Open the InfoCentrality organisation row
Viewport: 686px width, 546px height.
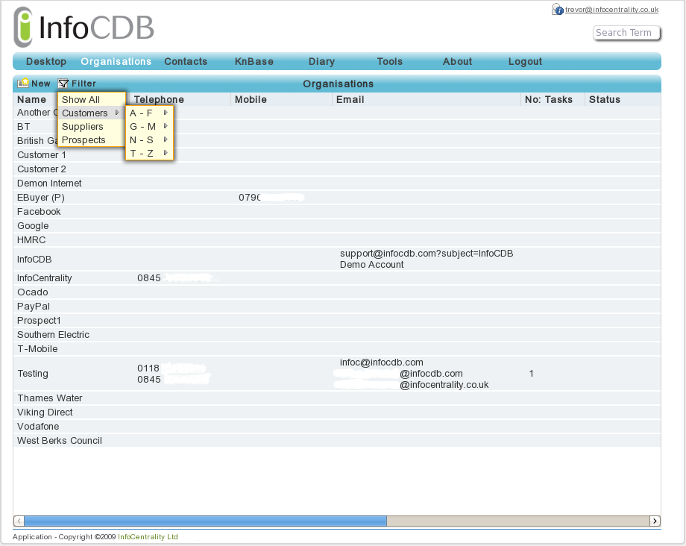click(x=337, y=278)
